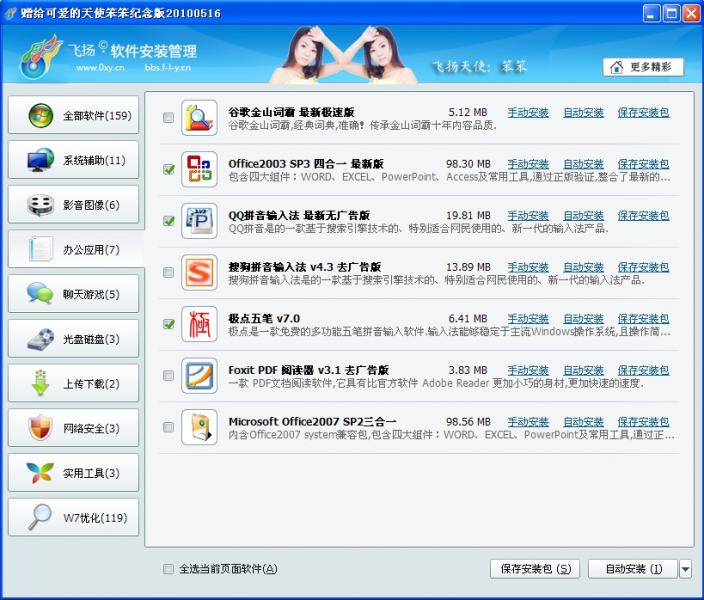704x600 pixels.
Task: Select the 办公应用(7) category
Action: pos(75,249)
